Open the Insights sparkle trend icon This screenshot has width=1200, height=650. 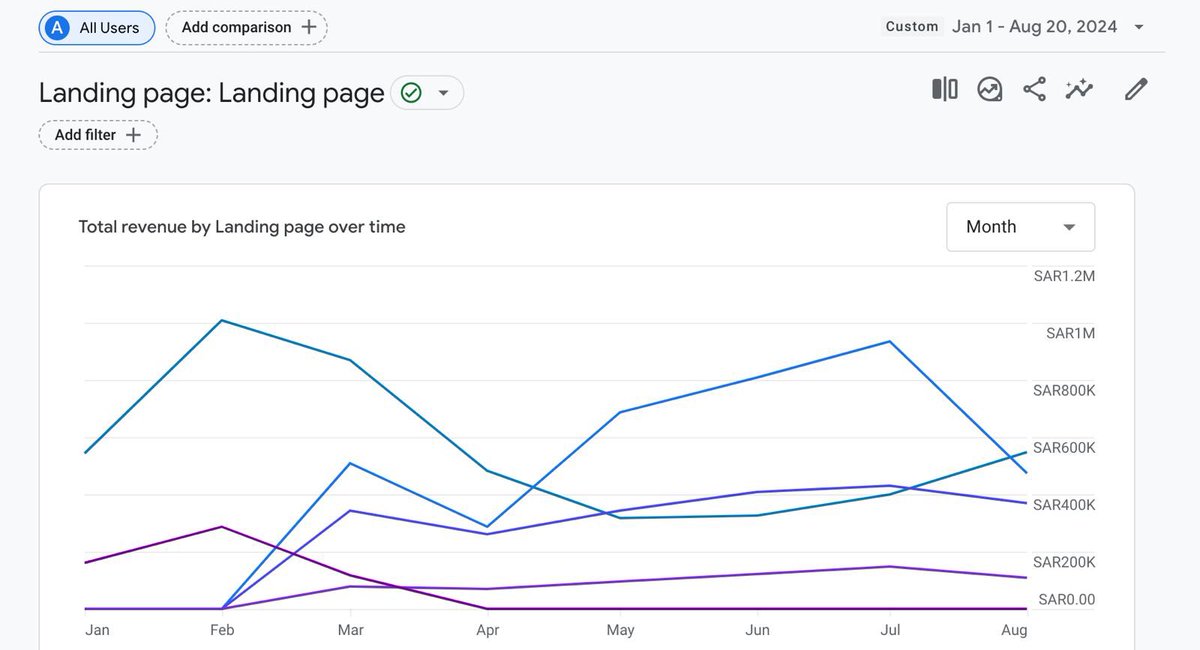(1080, 89)
